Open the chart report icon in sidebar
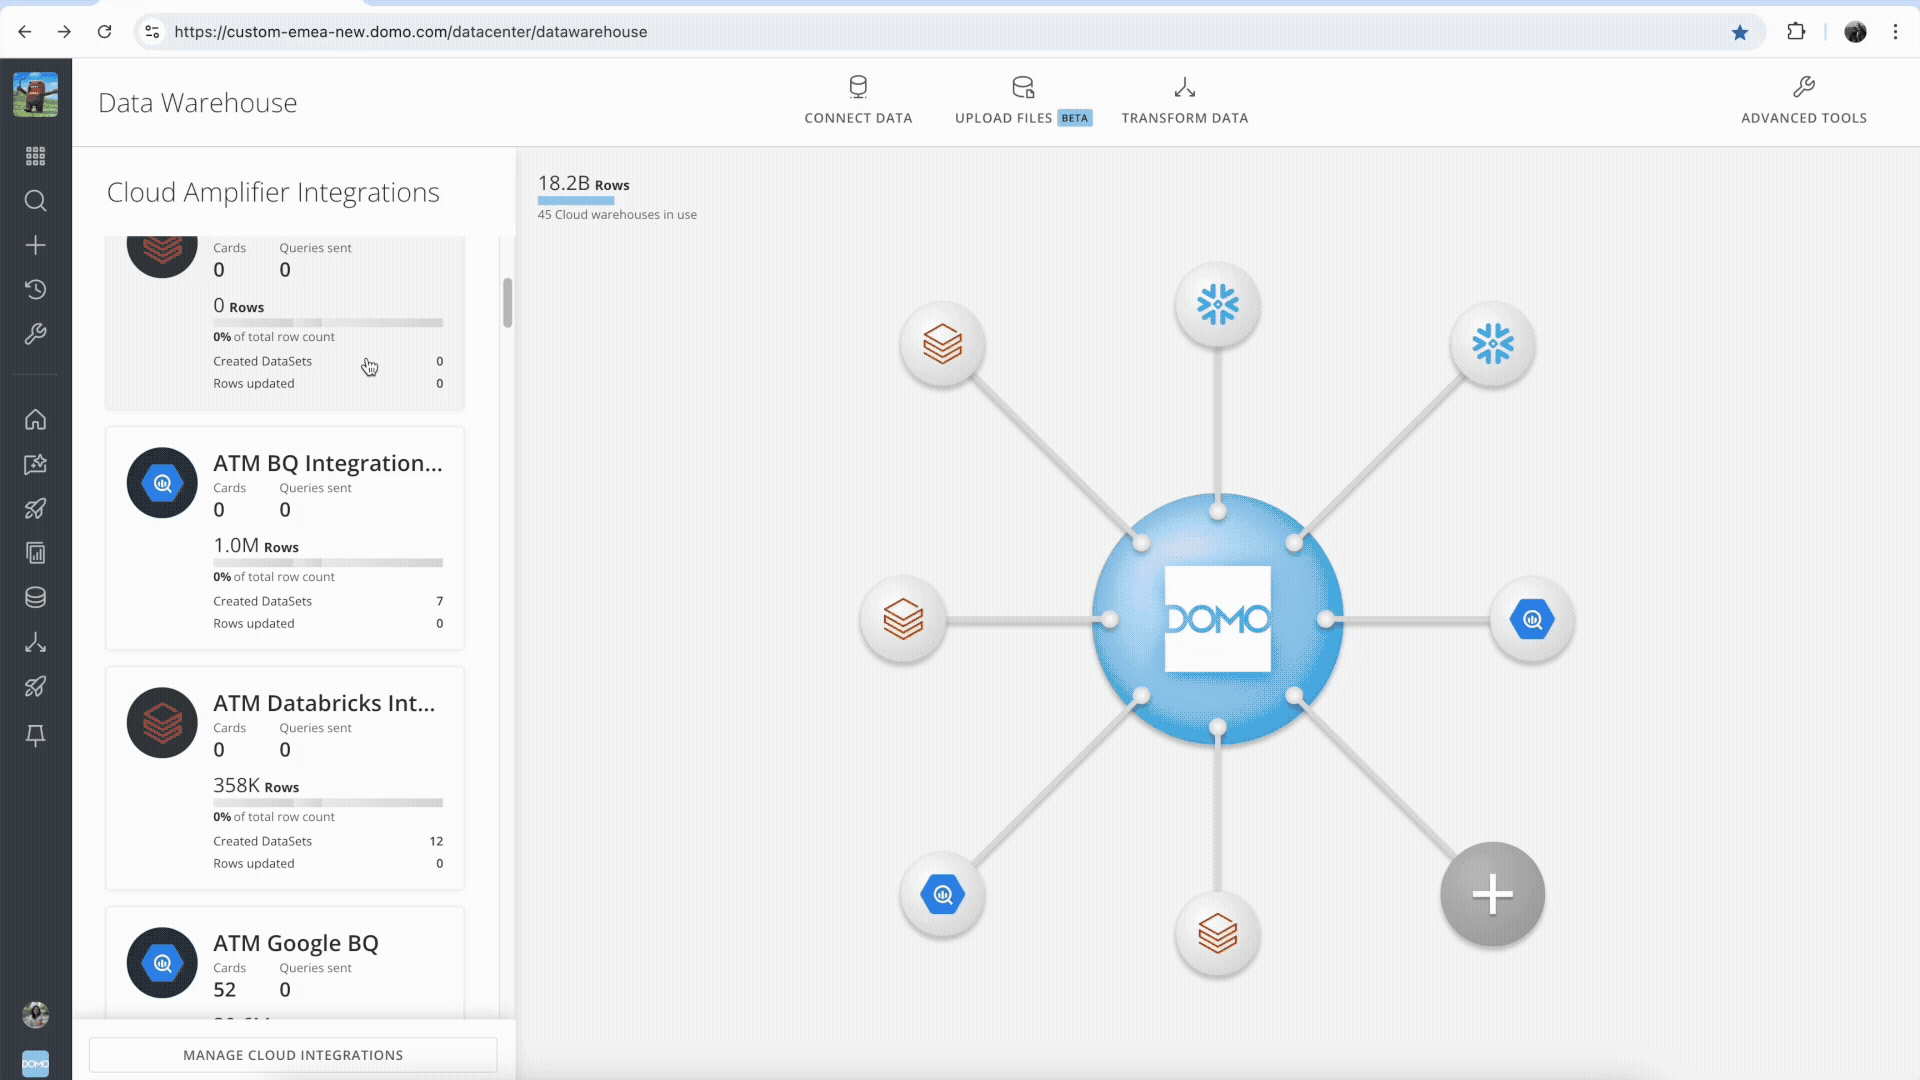Screen dimensions: 1920x1080 (x=35, y=553)
